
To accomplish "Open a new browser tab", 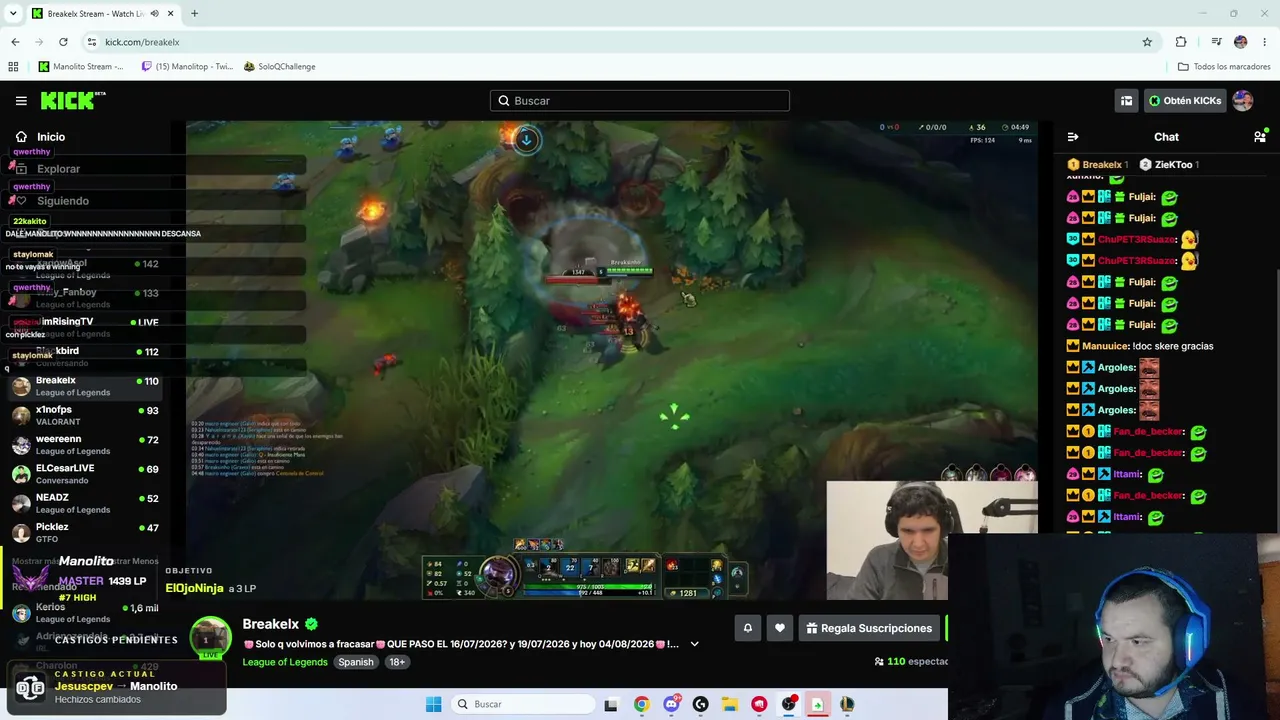I will click(194, 14).
